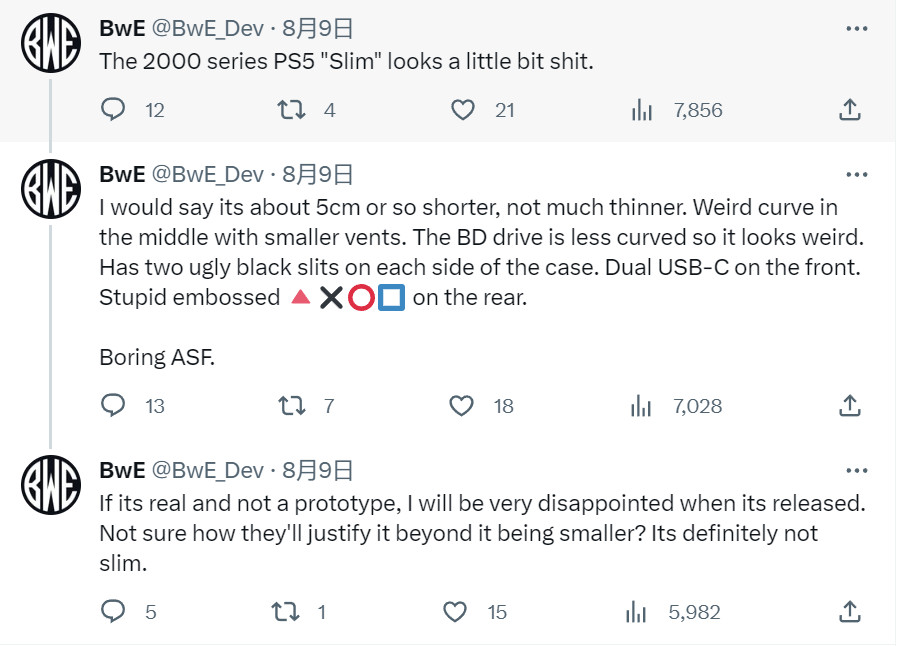
Task: Retweet the tweet with 7 retweets
Action: click(x=290, y=405)
